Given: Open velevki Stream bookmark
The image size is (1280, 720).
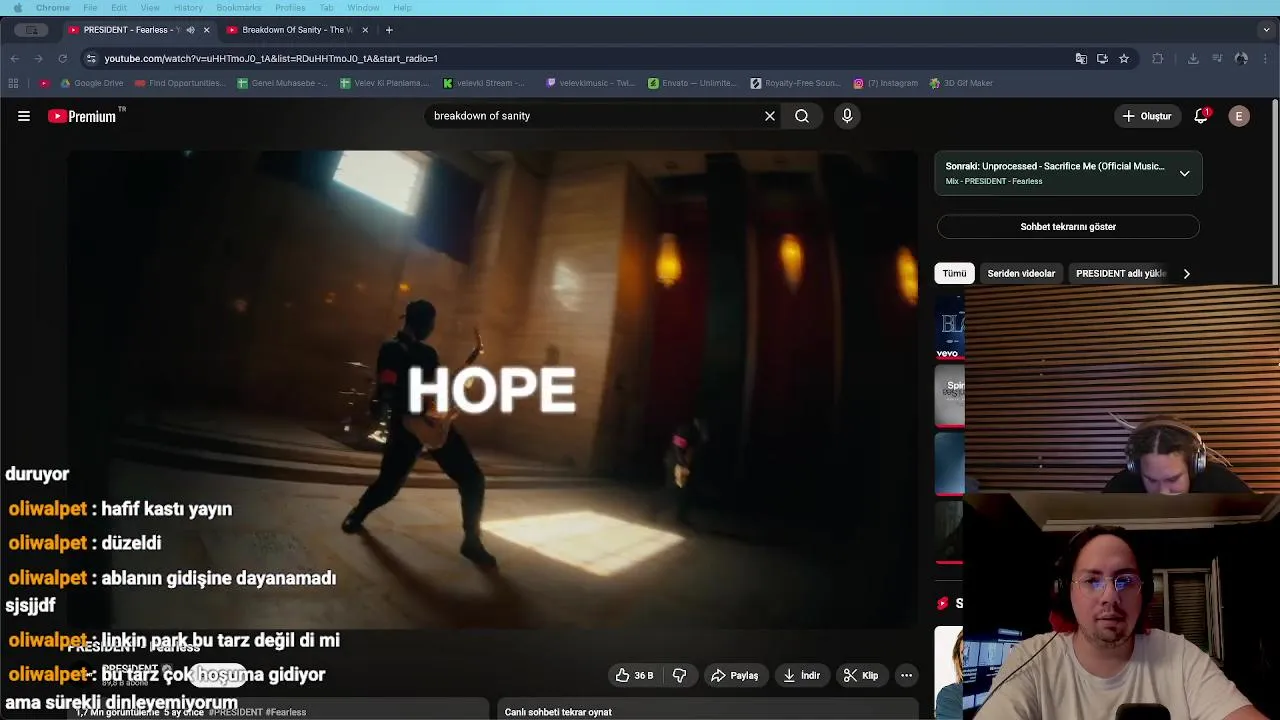Looking at the screenshot, I should pos(485,83).
